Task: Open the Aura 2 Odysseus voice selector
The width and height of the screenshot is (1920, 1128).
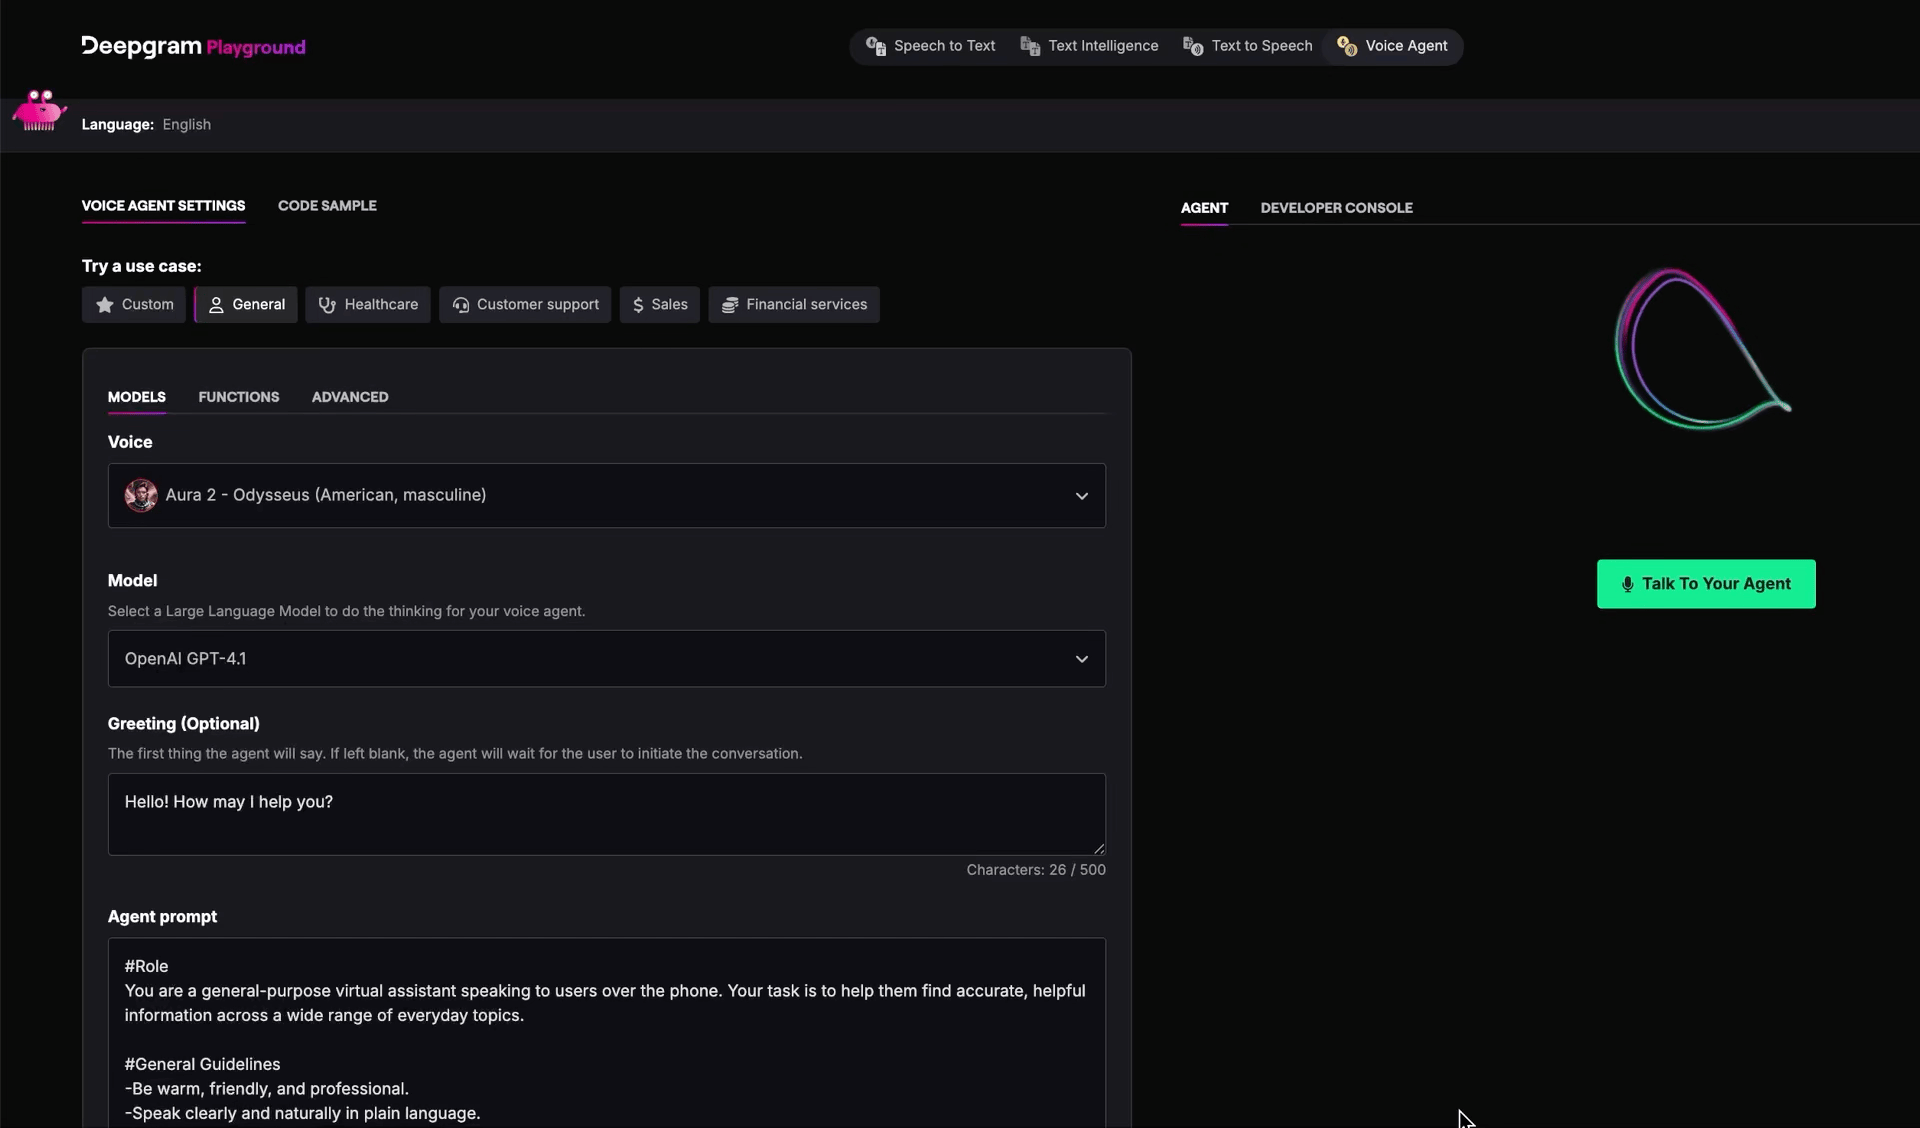Action: pyautogui.click(x=607, y=496)
